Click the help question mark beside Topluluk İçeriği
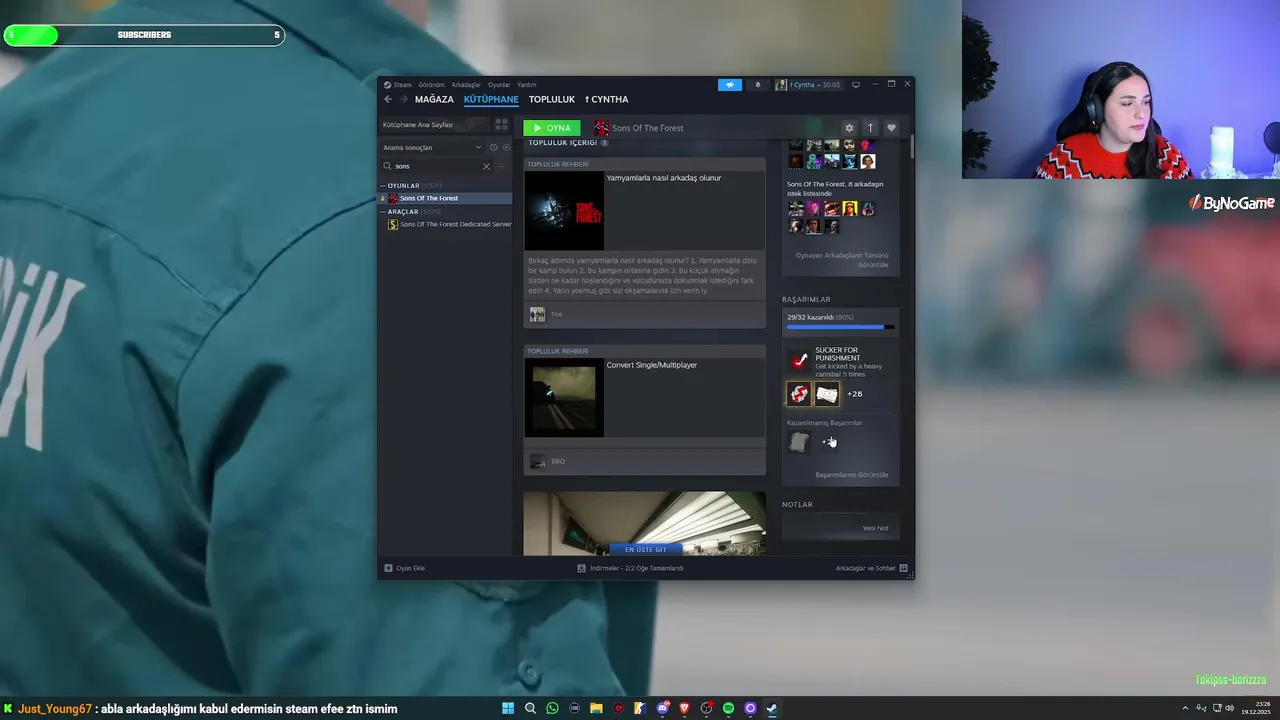Image resolution: width=1280 pixels, height=720 pixels. (x=604, y=143)
